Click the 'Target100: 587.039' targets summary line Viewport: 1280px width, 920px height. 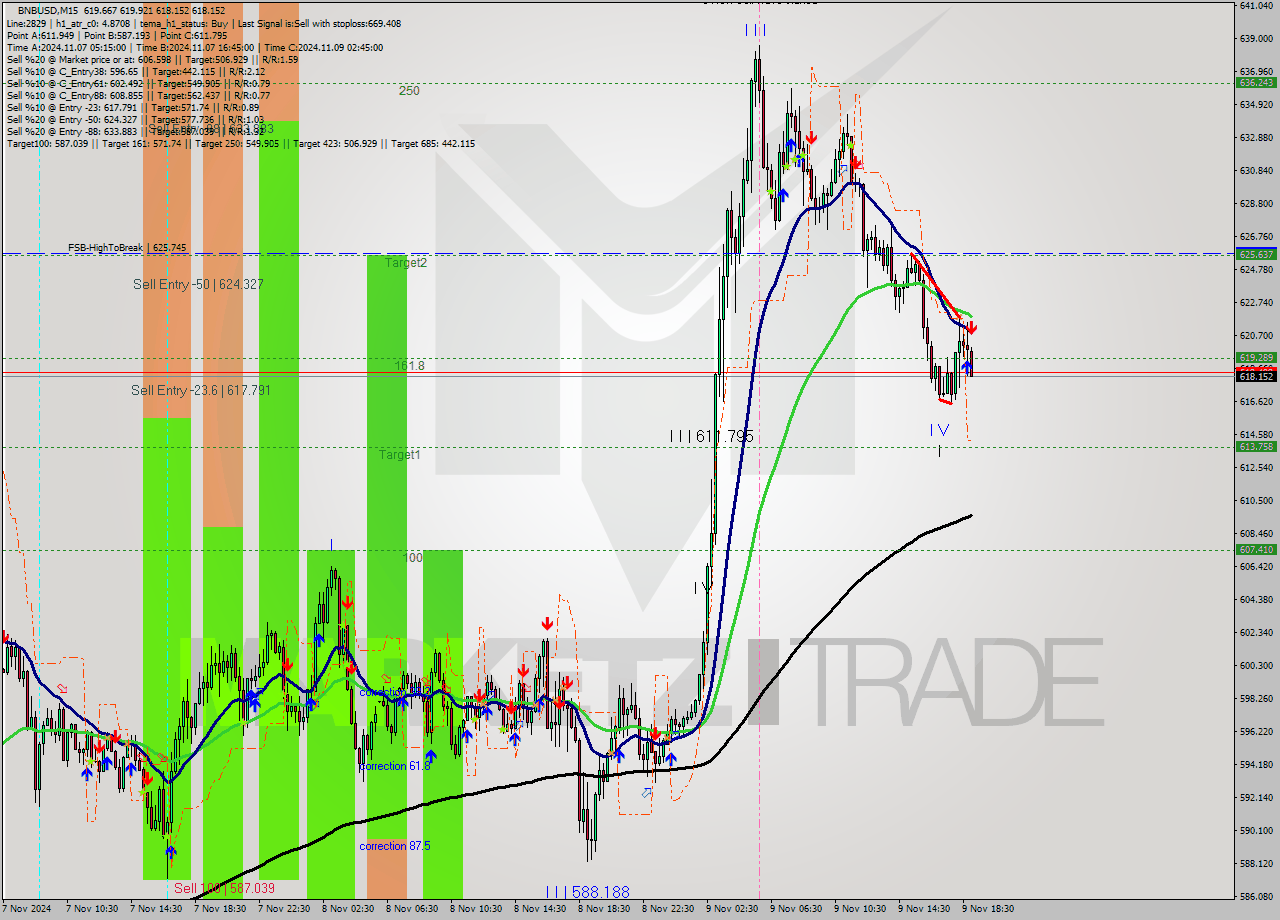click(240, 143)
